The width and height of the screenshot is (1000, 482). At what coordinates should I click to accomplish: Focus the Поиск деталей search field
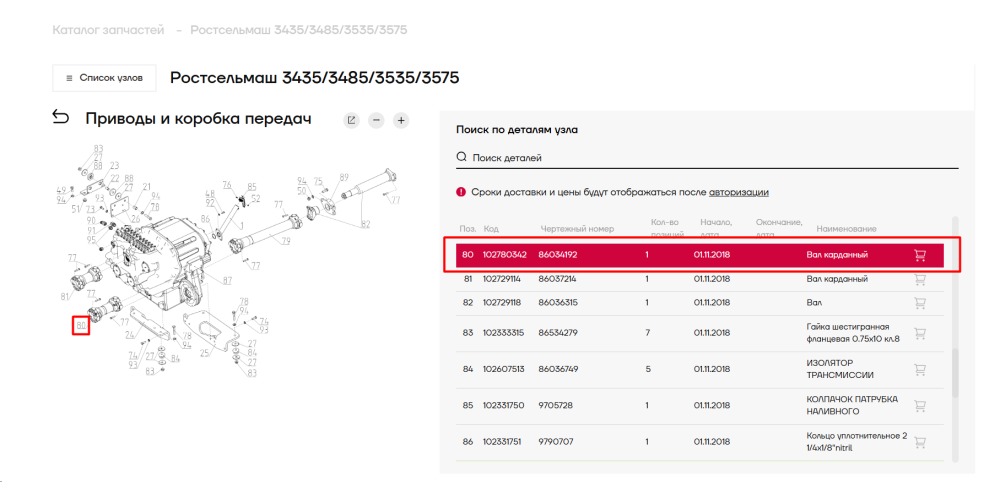coord(707,157)
